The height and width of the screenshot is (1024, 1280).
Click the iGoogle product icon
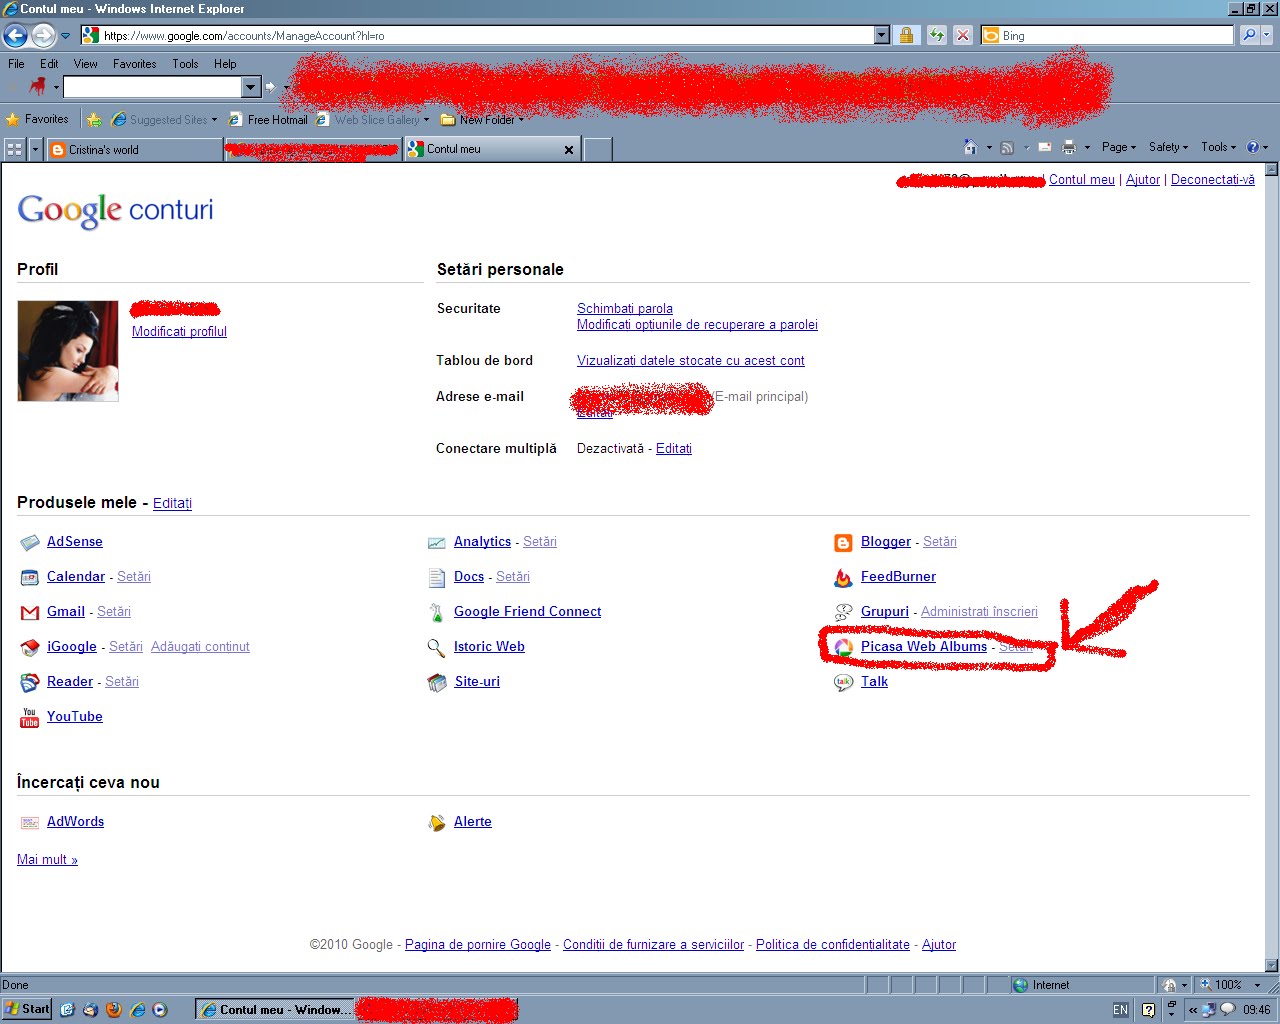pyautogui.click(x=29, y=648)
